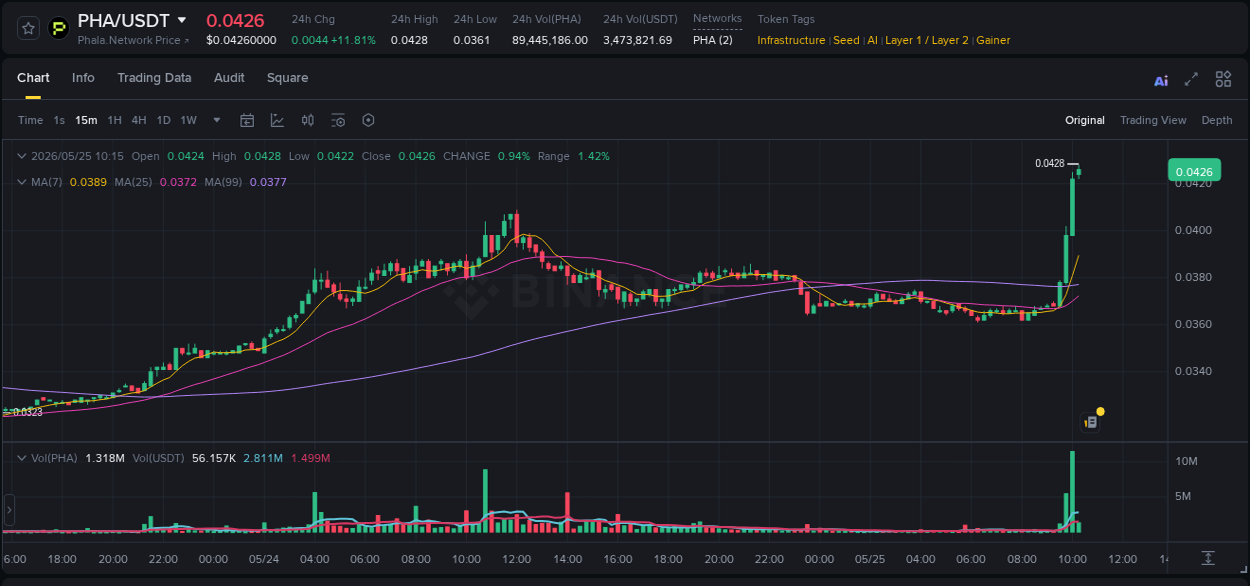Click the current price tag 0.0426
Screen dimensions: 1250x586
1194,172
